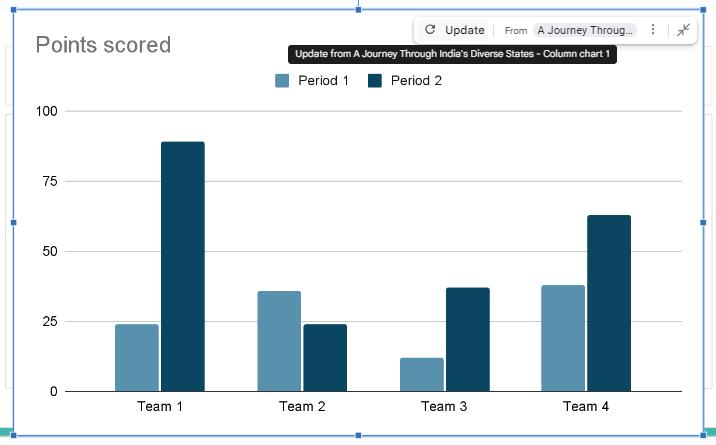Click the Team 4 Period 1 bar

(x=563, y=338)
